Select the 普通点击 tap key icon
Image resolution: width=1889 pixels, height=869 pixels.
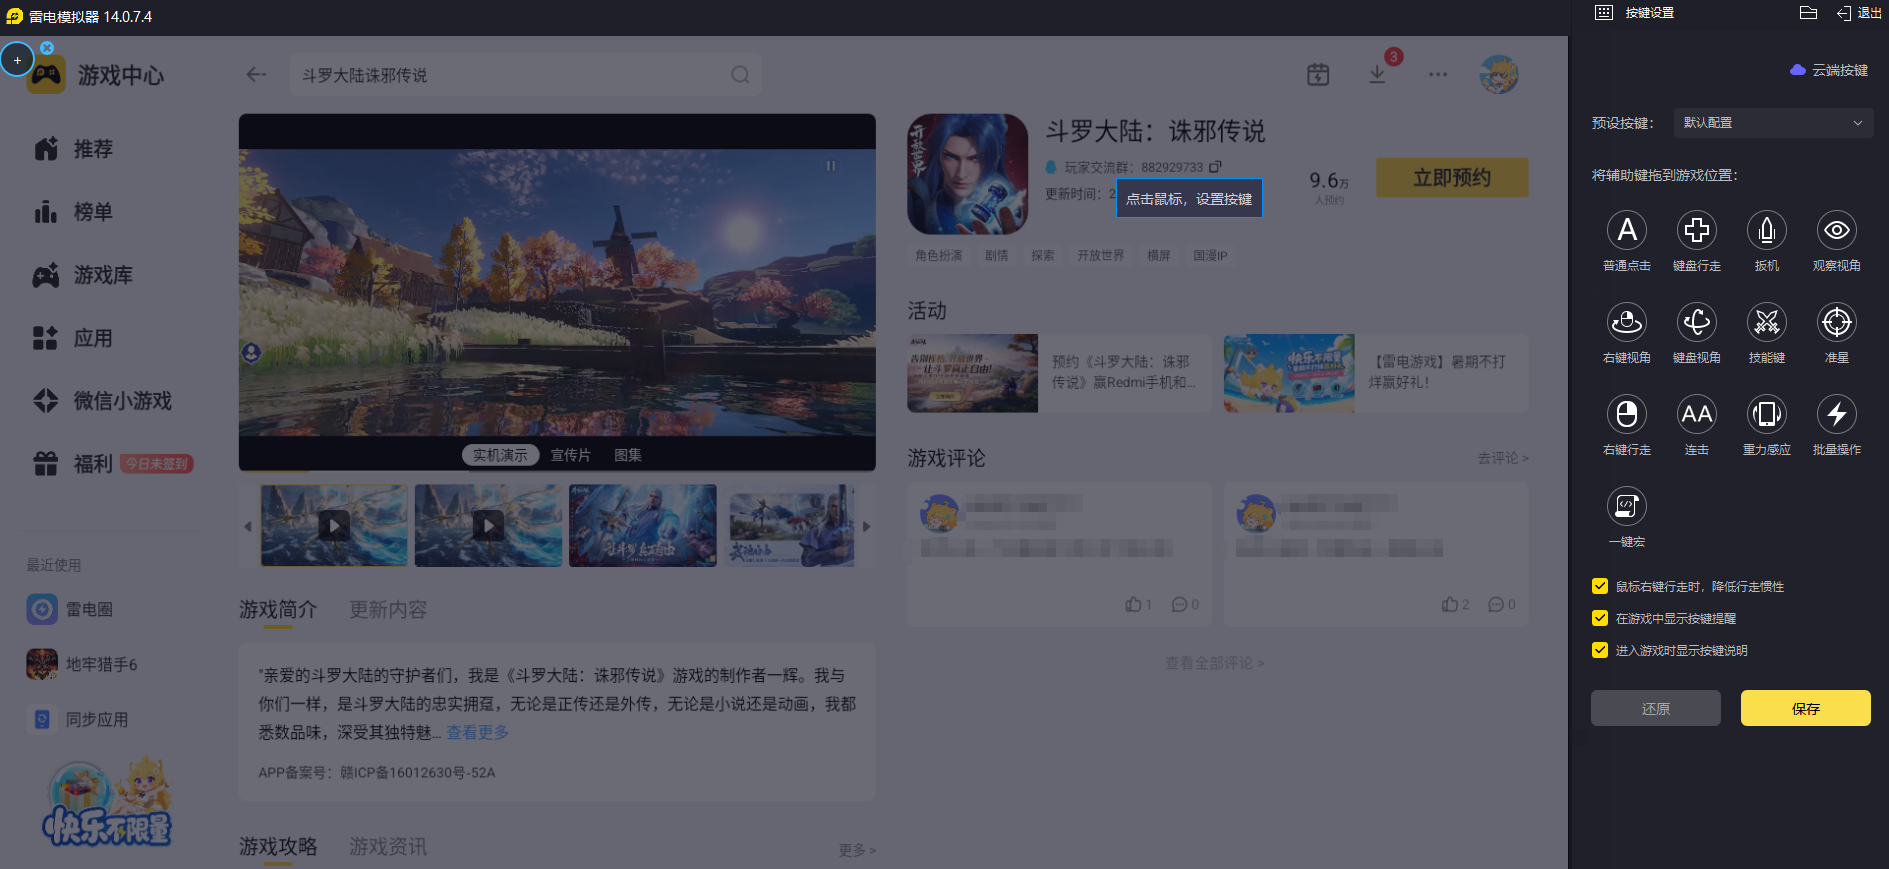click(1627, 231)
